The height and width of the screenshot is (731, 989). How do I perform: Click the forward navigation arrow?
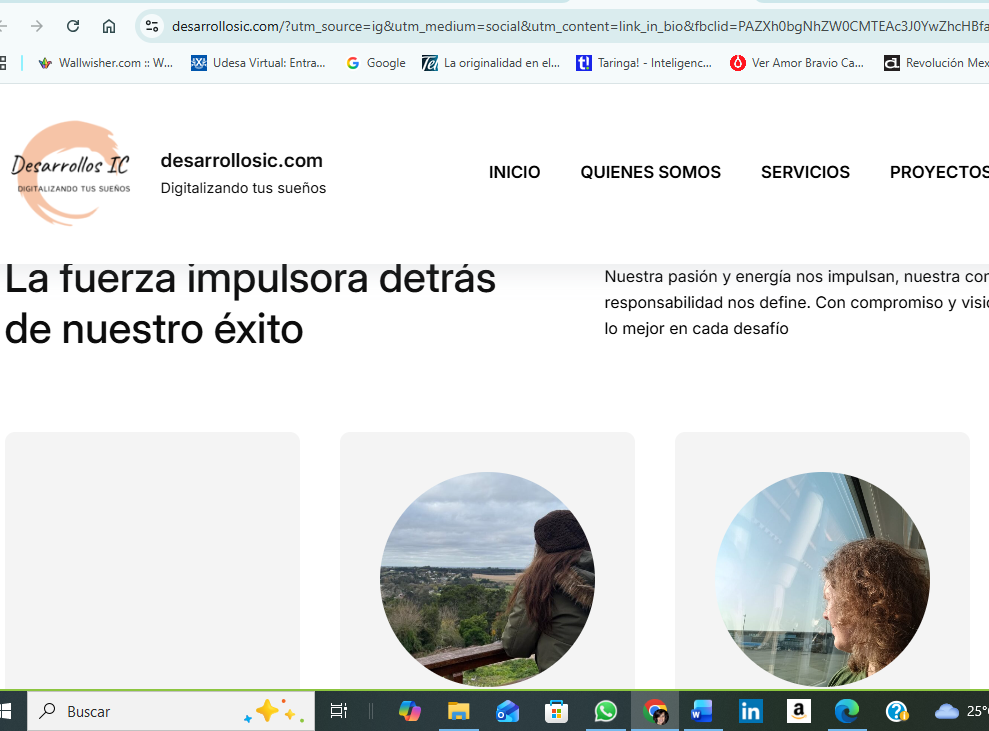point(37,26)
